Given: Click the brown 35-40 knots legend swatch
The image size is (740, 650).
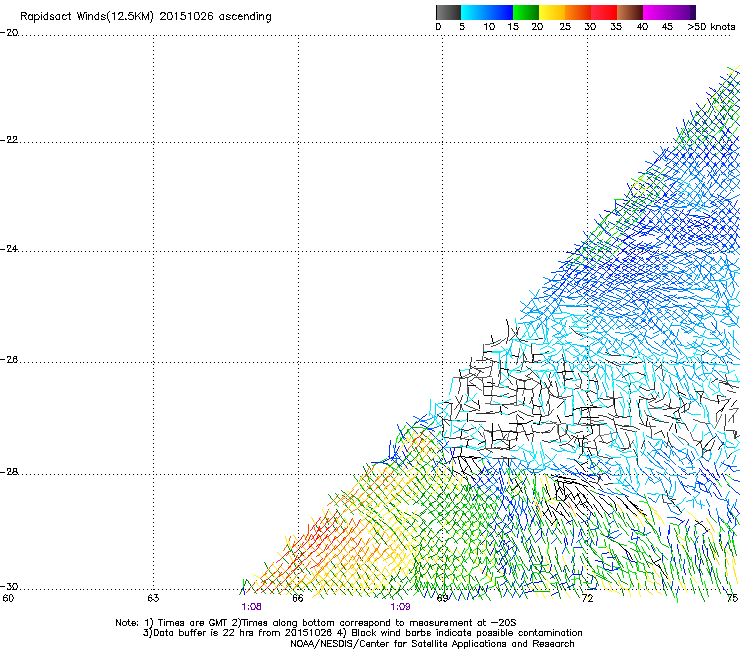Looking at the screenshot, I should click(630, 12).
